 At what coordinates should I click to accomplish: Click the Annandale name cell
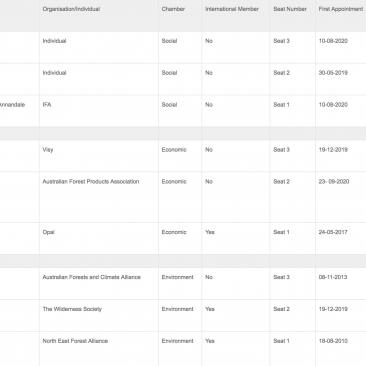coord(12,105)
